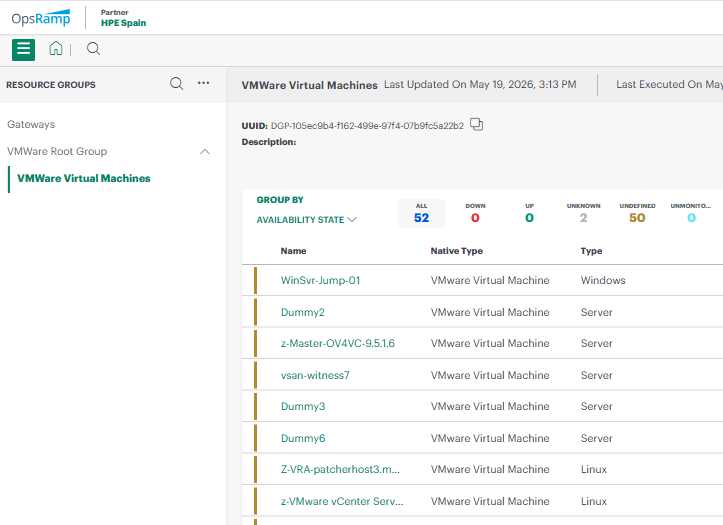Search within Resource Groups panel
The width and height of the screenshot is (723, 525).
coord(177,84)
